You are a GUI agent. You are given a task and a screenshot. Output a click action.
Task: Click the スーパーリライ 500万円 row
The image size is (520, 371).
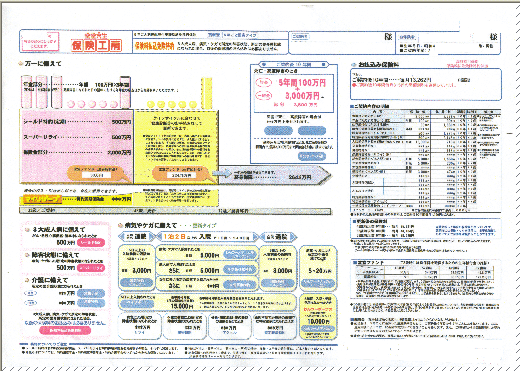77,137
